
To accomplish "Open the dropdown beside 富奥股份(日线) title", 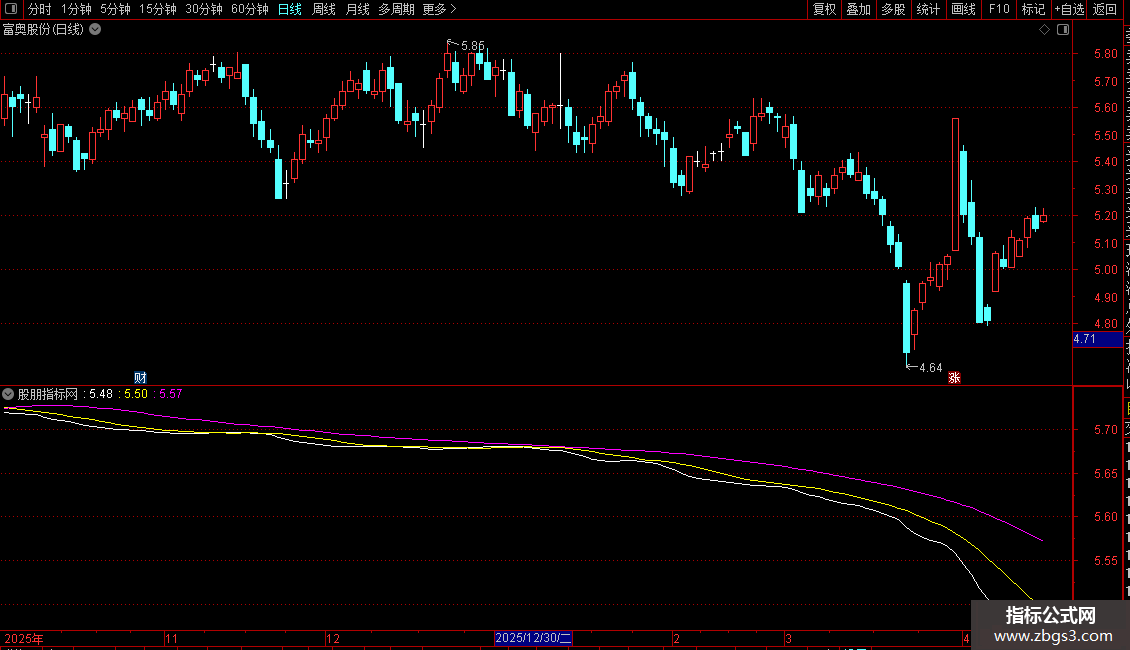I will click(x=95, y=30).
